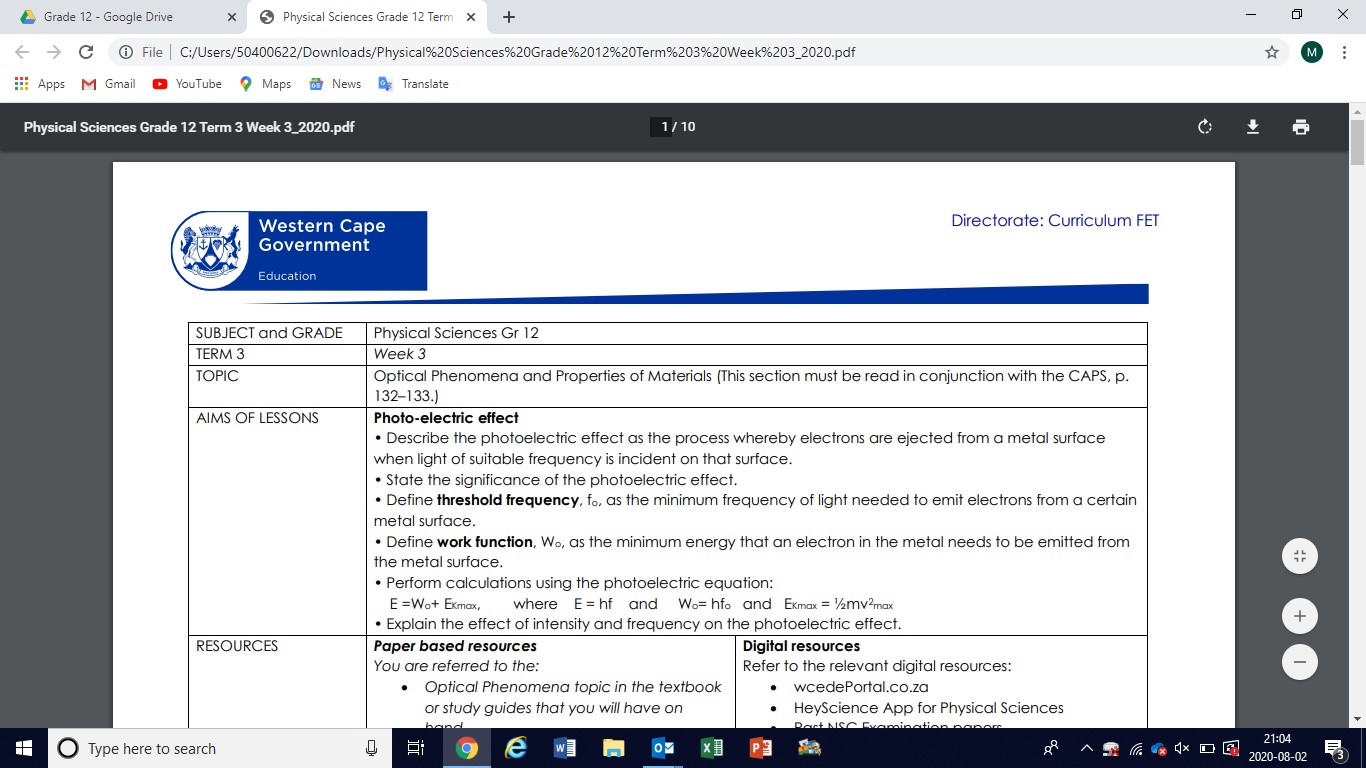Click the scrollbar down arrow

pos(1357,719)
